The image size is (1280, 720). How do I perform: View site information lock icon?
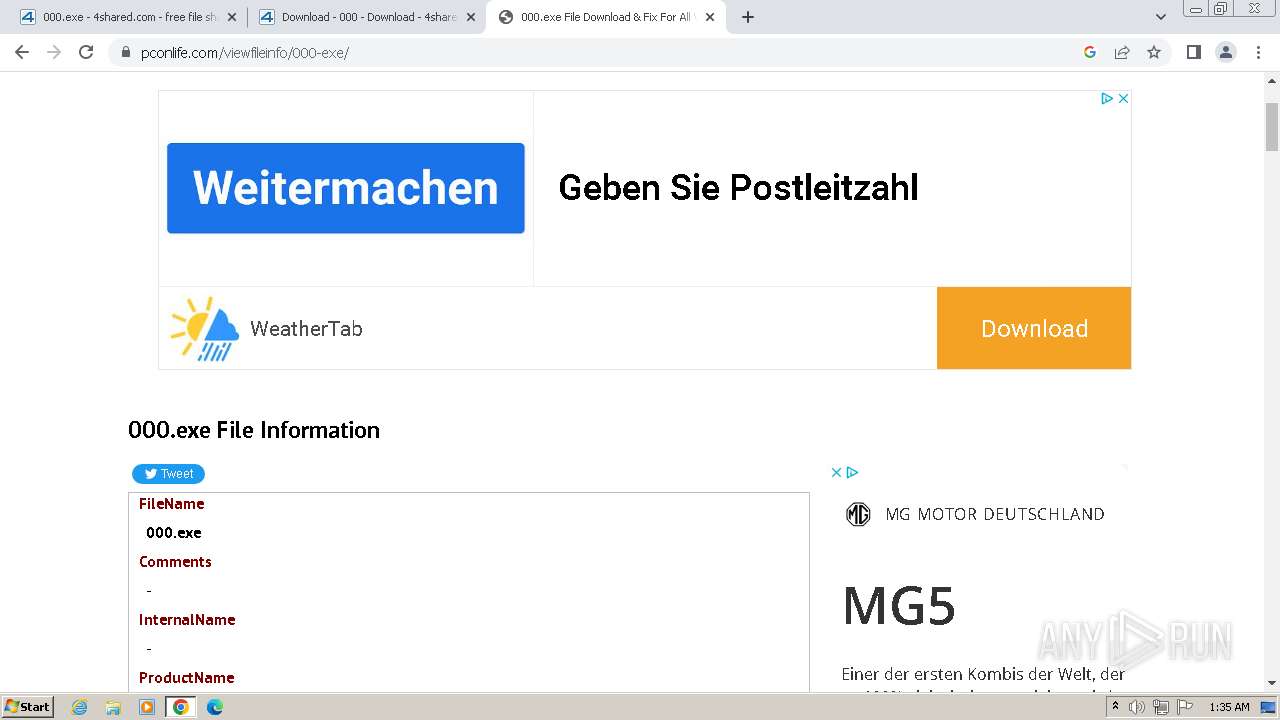[x=126, y=52]
